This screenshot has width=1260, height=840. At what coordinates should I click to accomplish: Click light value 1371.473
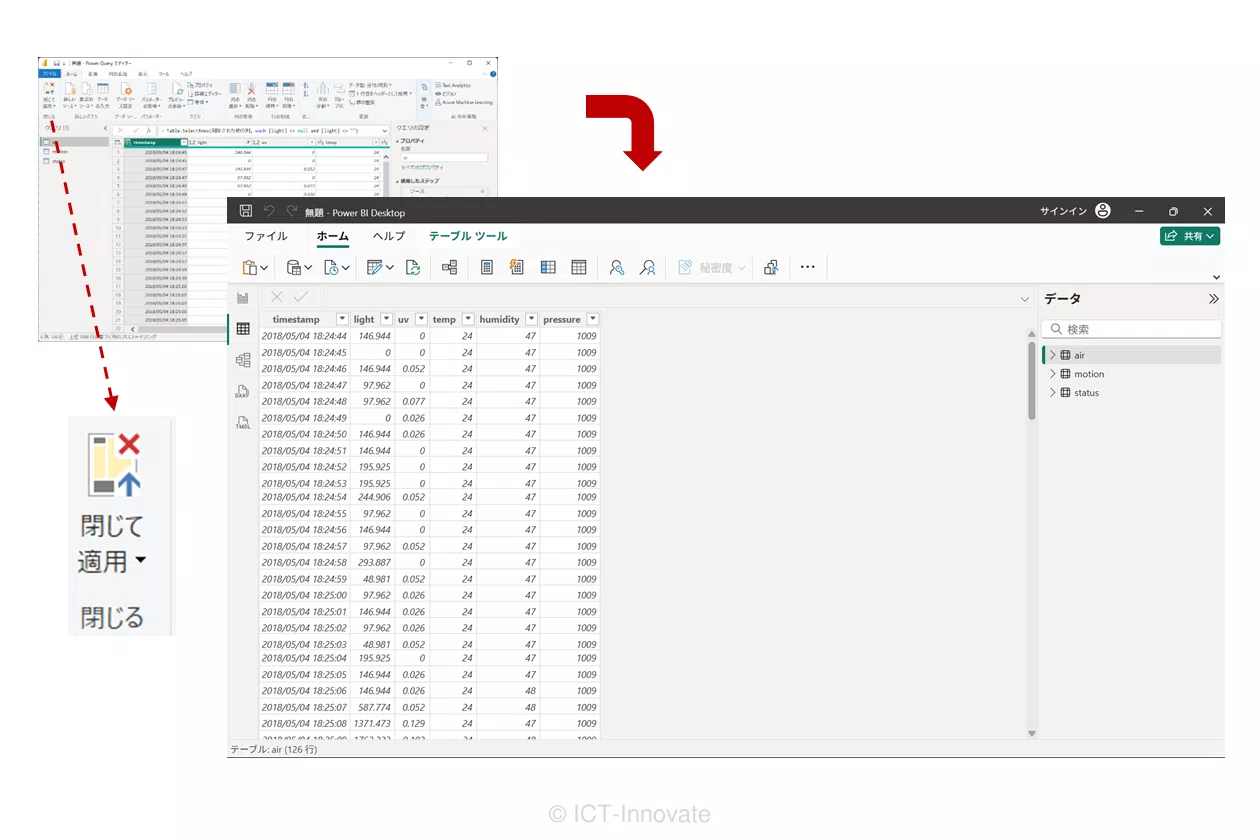click(x=370, y=723)
